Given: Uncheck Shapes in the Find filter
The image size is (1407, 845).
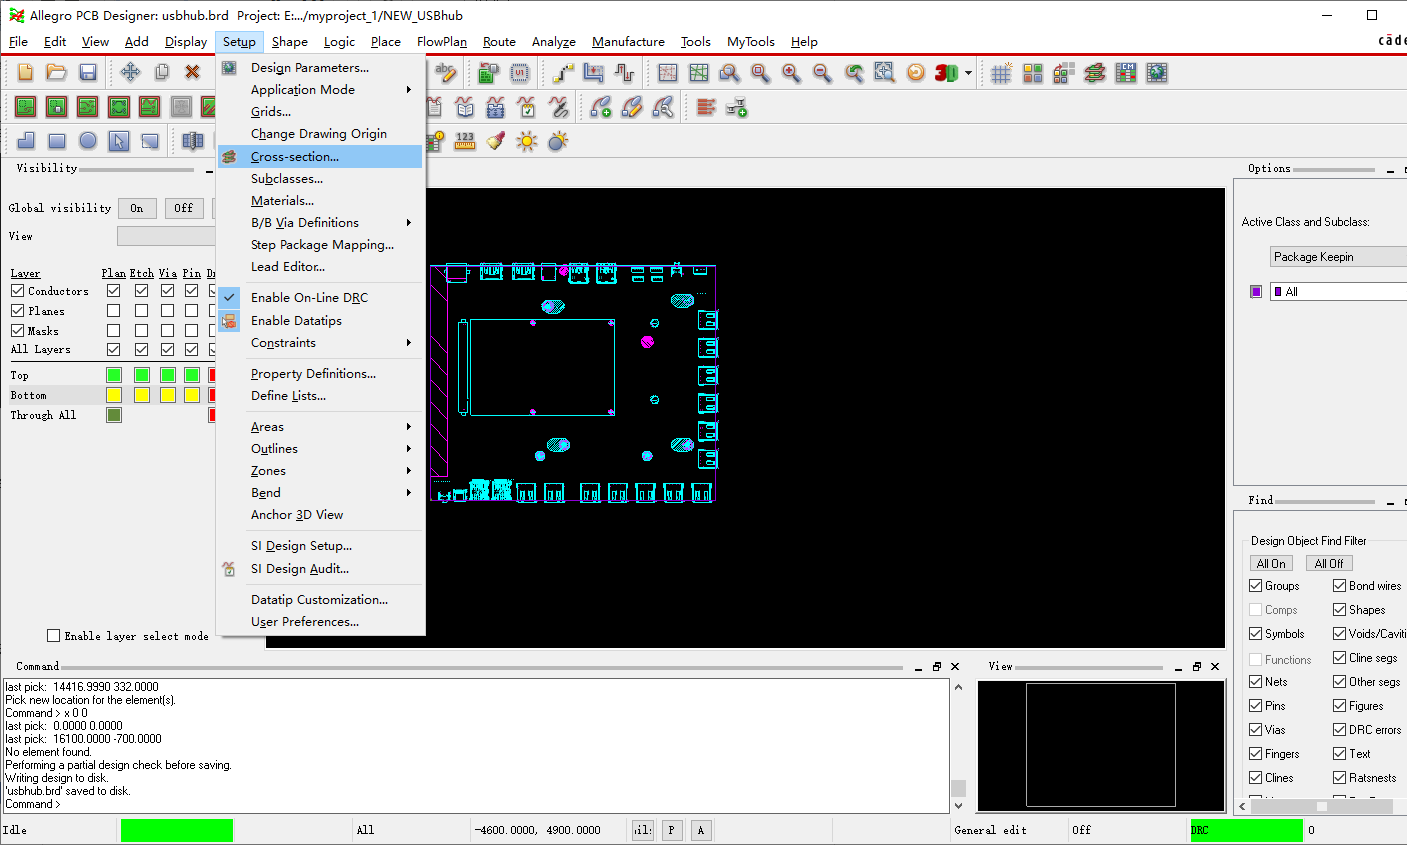Looking at the screenshot, I should coord(1340,610).
